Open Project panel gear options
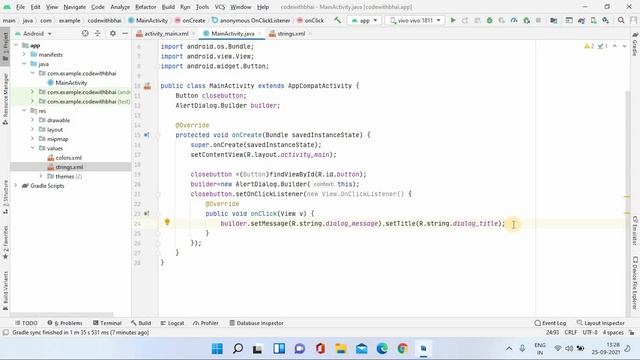640x360 pixels. (x=113, y=33)
